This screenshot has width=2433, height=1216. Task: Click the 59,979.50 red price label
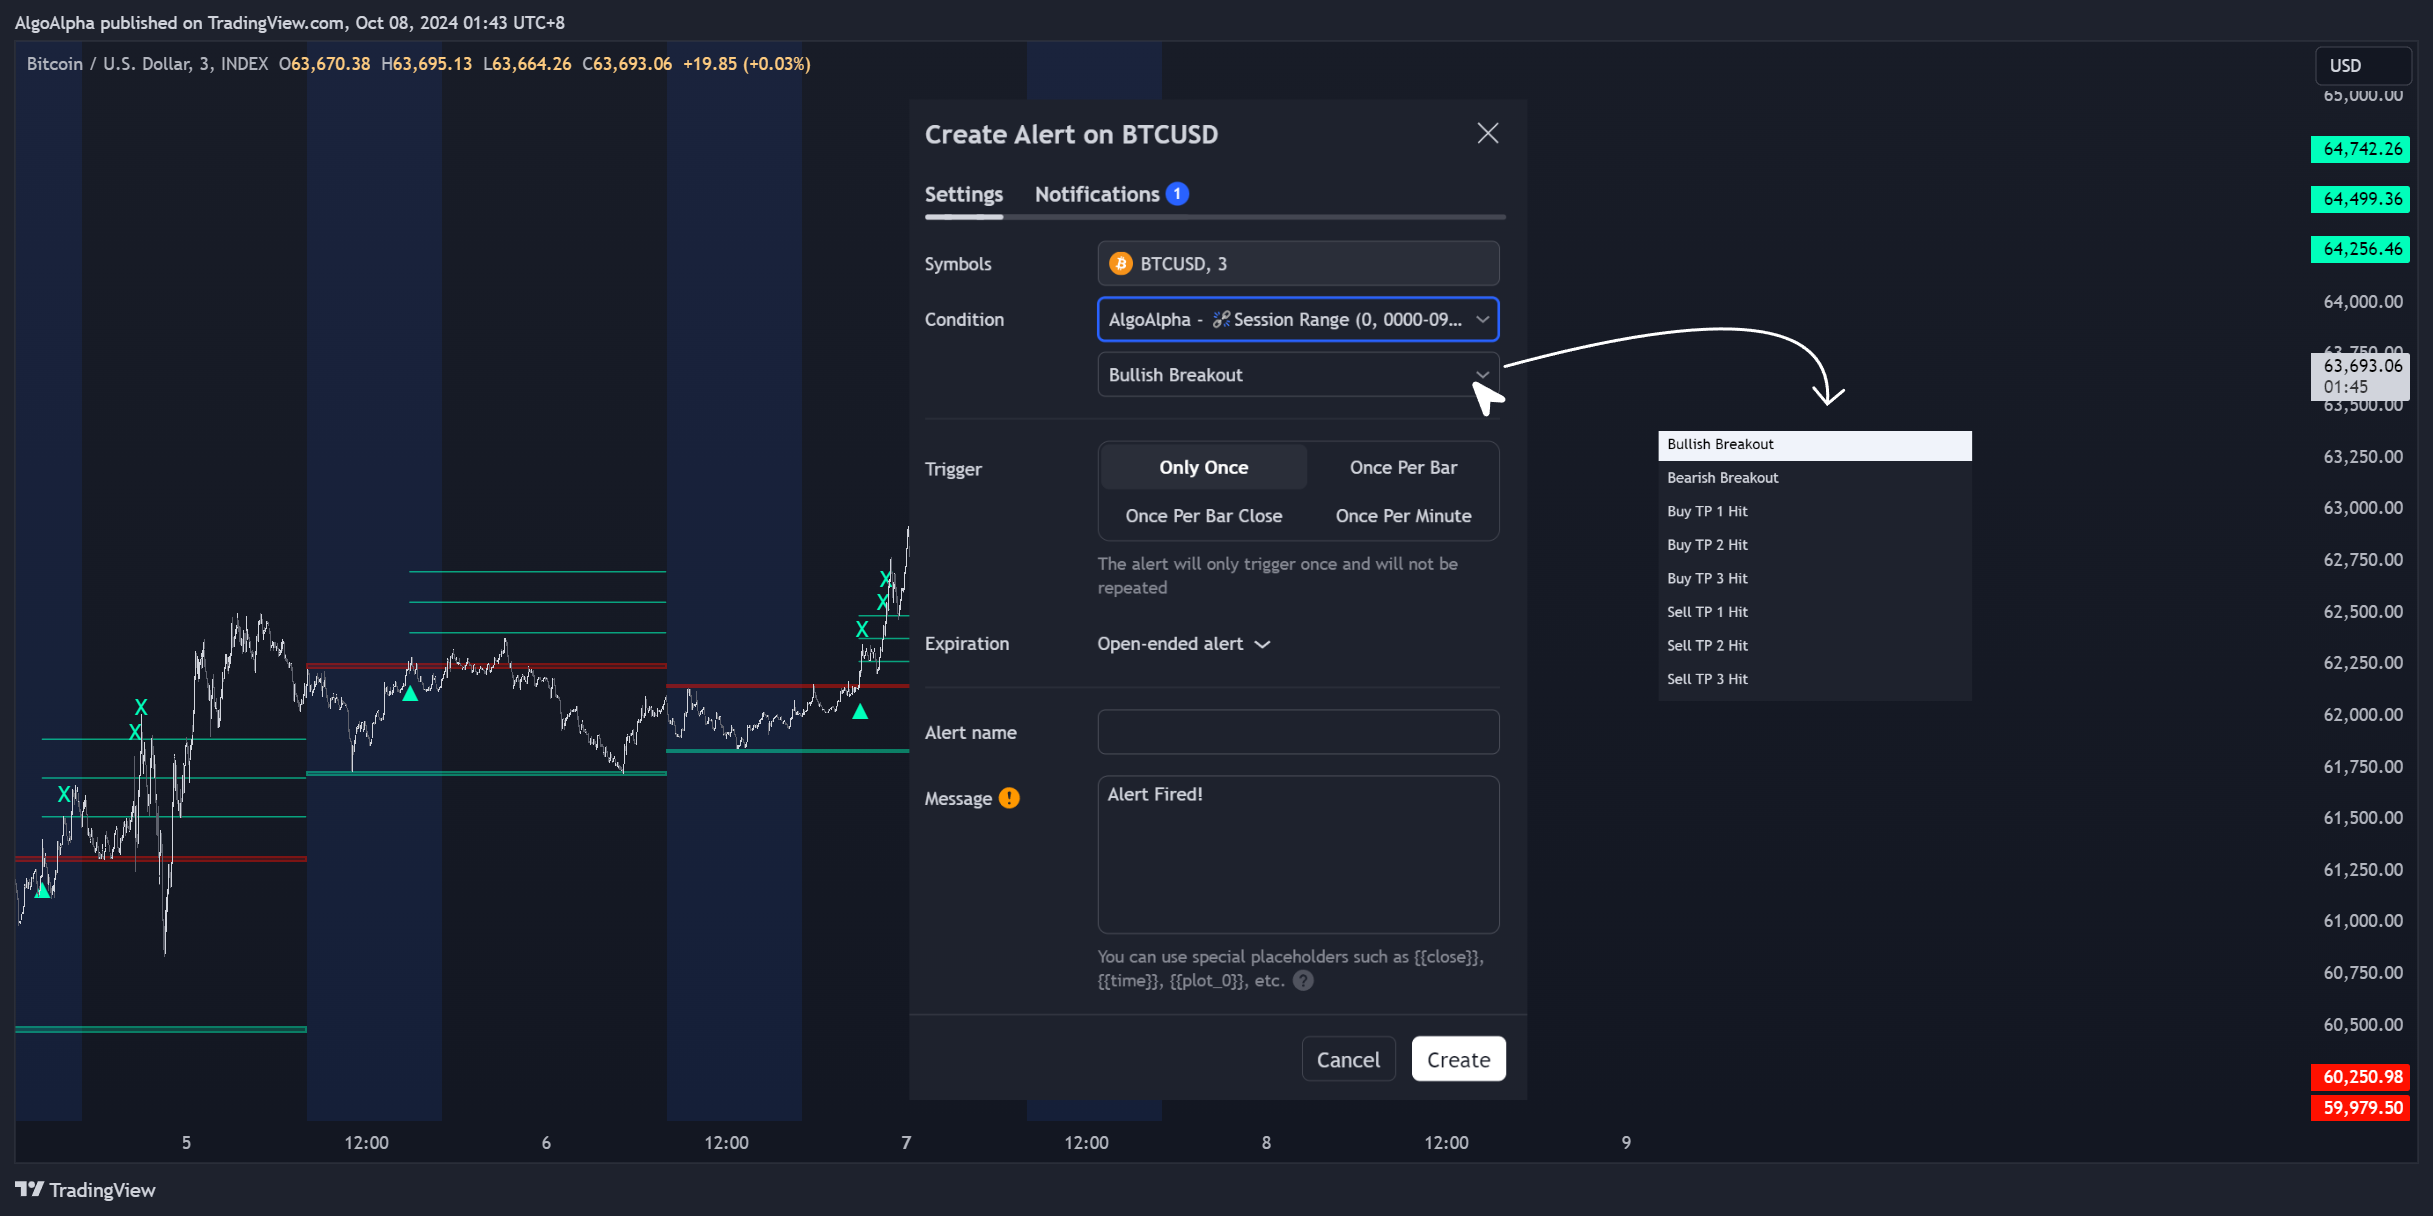(x=2361, y=1108)
